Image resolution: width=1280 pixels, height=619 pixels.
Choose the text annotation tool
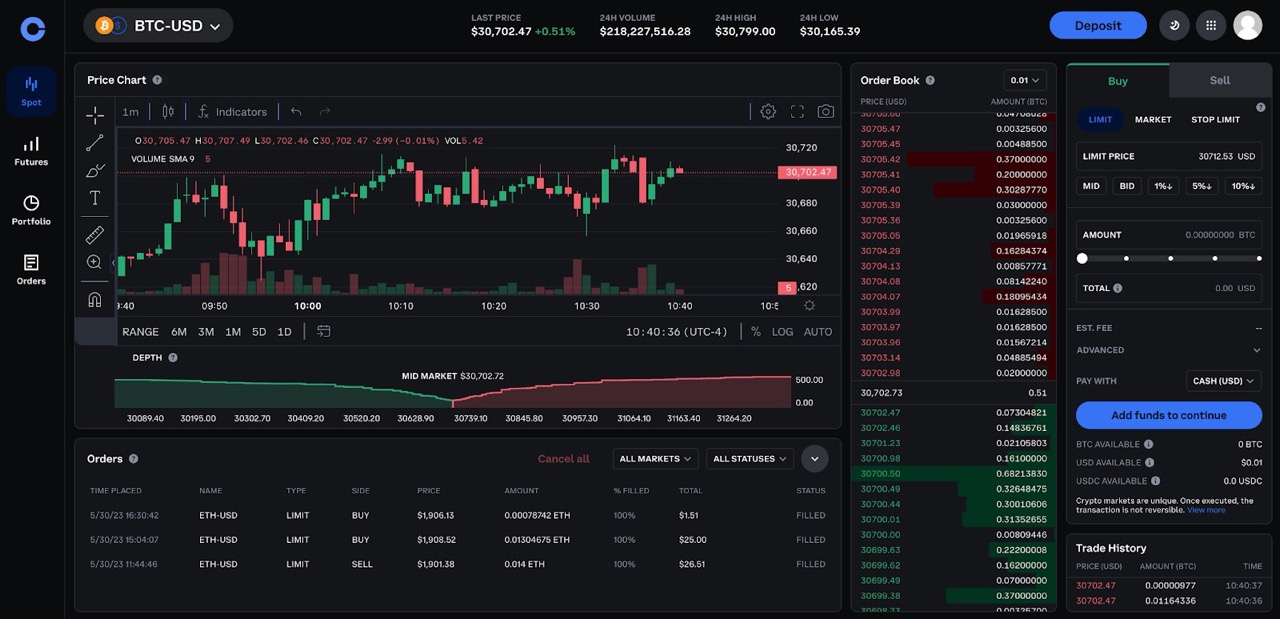click(x=95, y=198)
